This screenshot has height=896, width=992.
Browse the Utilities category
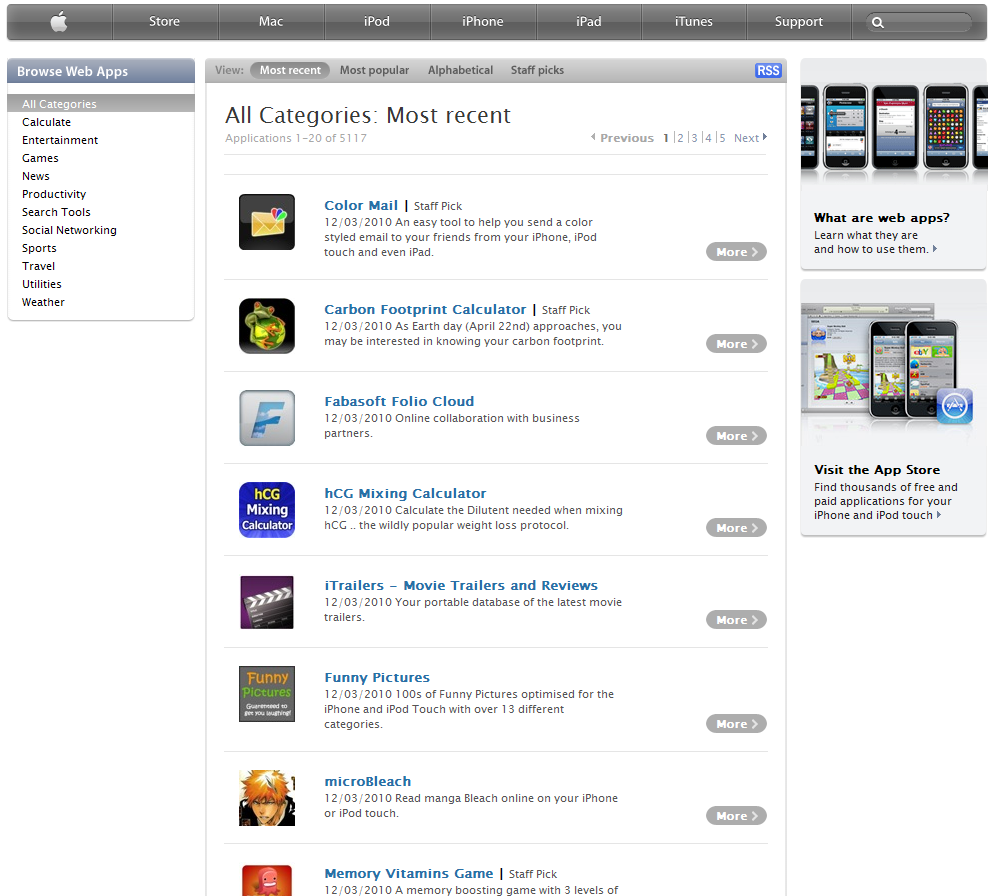[x=42, y=284]
